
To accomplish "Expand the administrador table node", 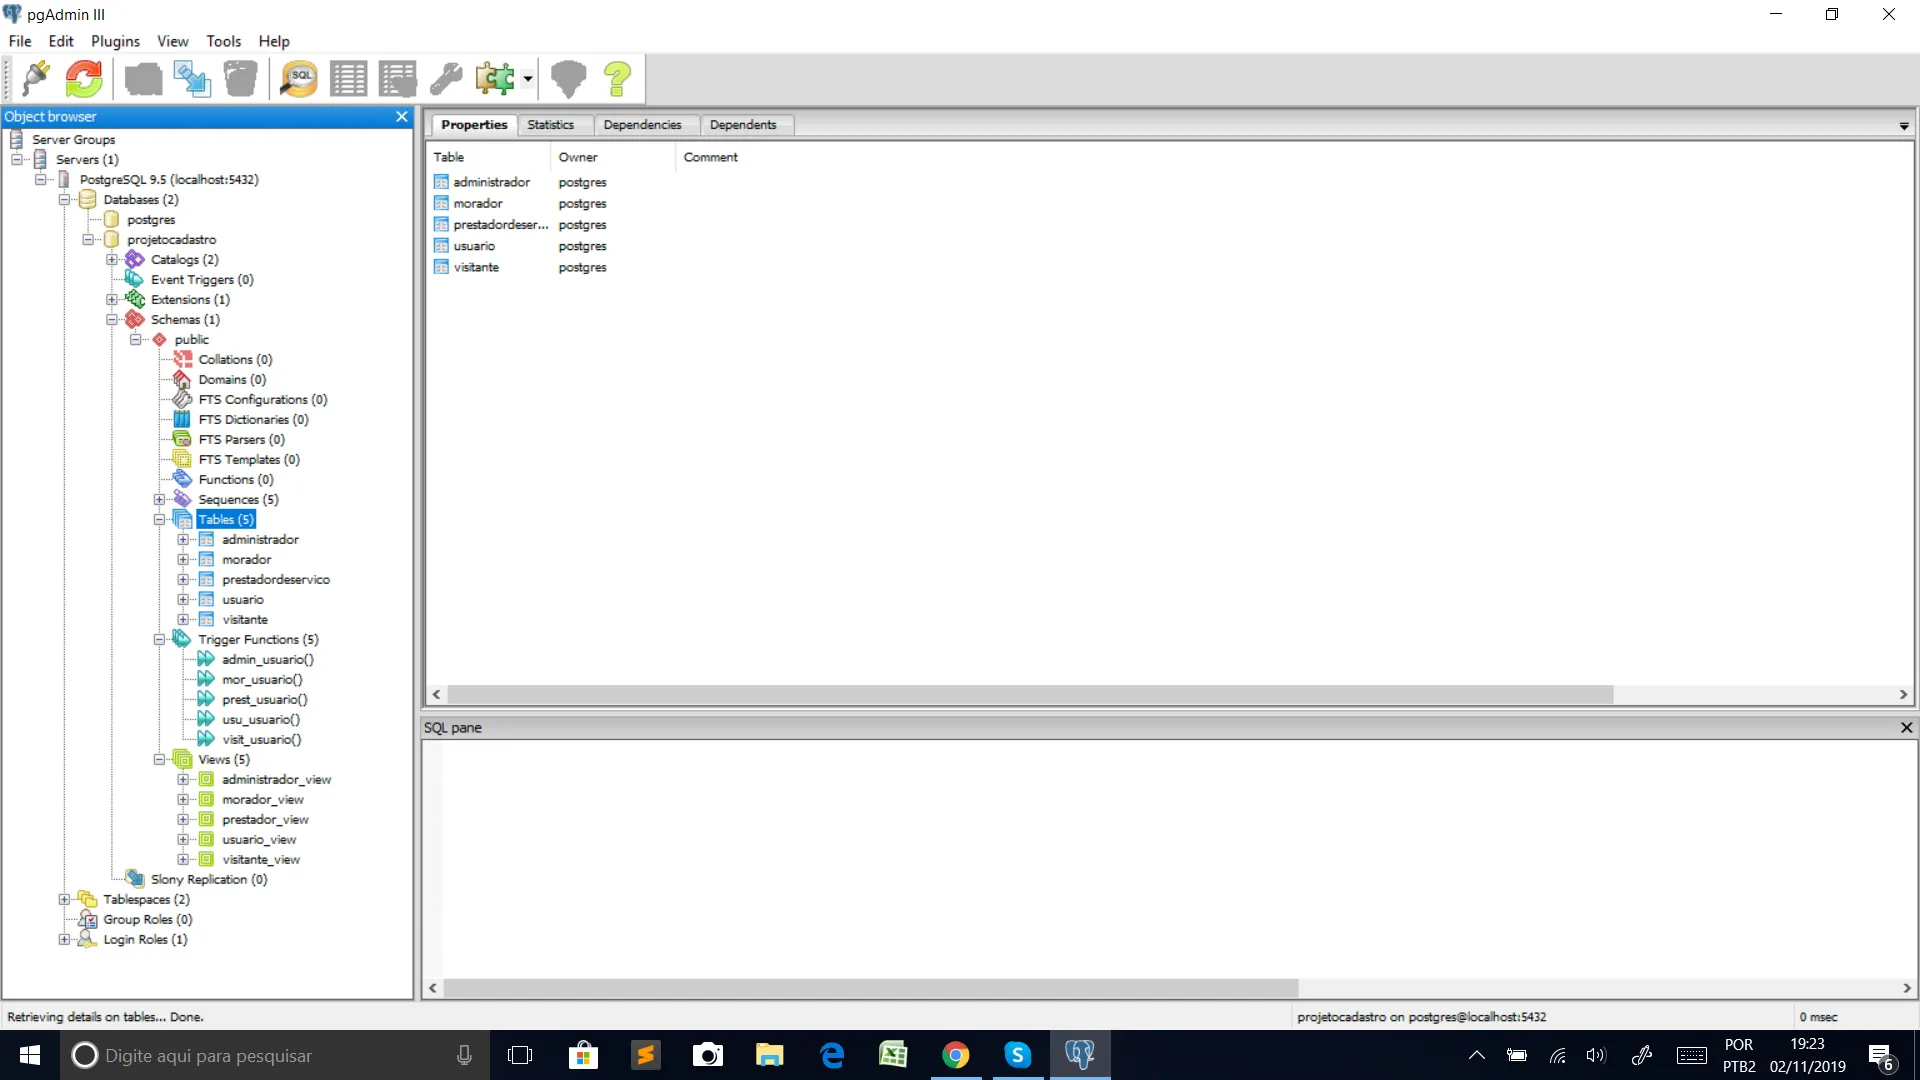I will pyautogui.click(x=183, y=540).
